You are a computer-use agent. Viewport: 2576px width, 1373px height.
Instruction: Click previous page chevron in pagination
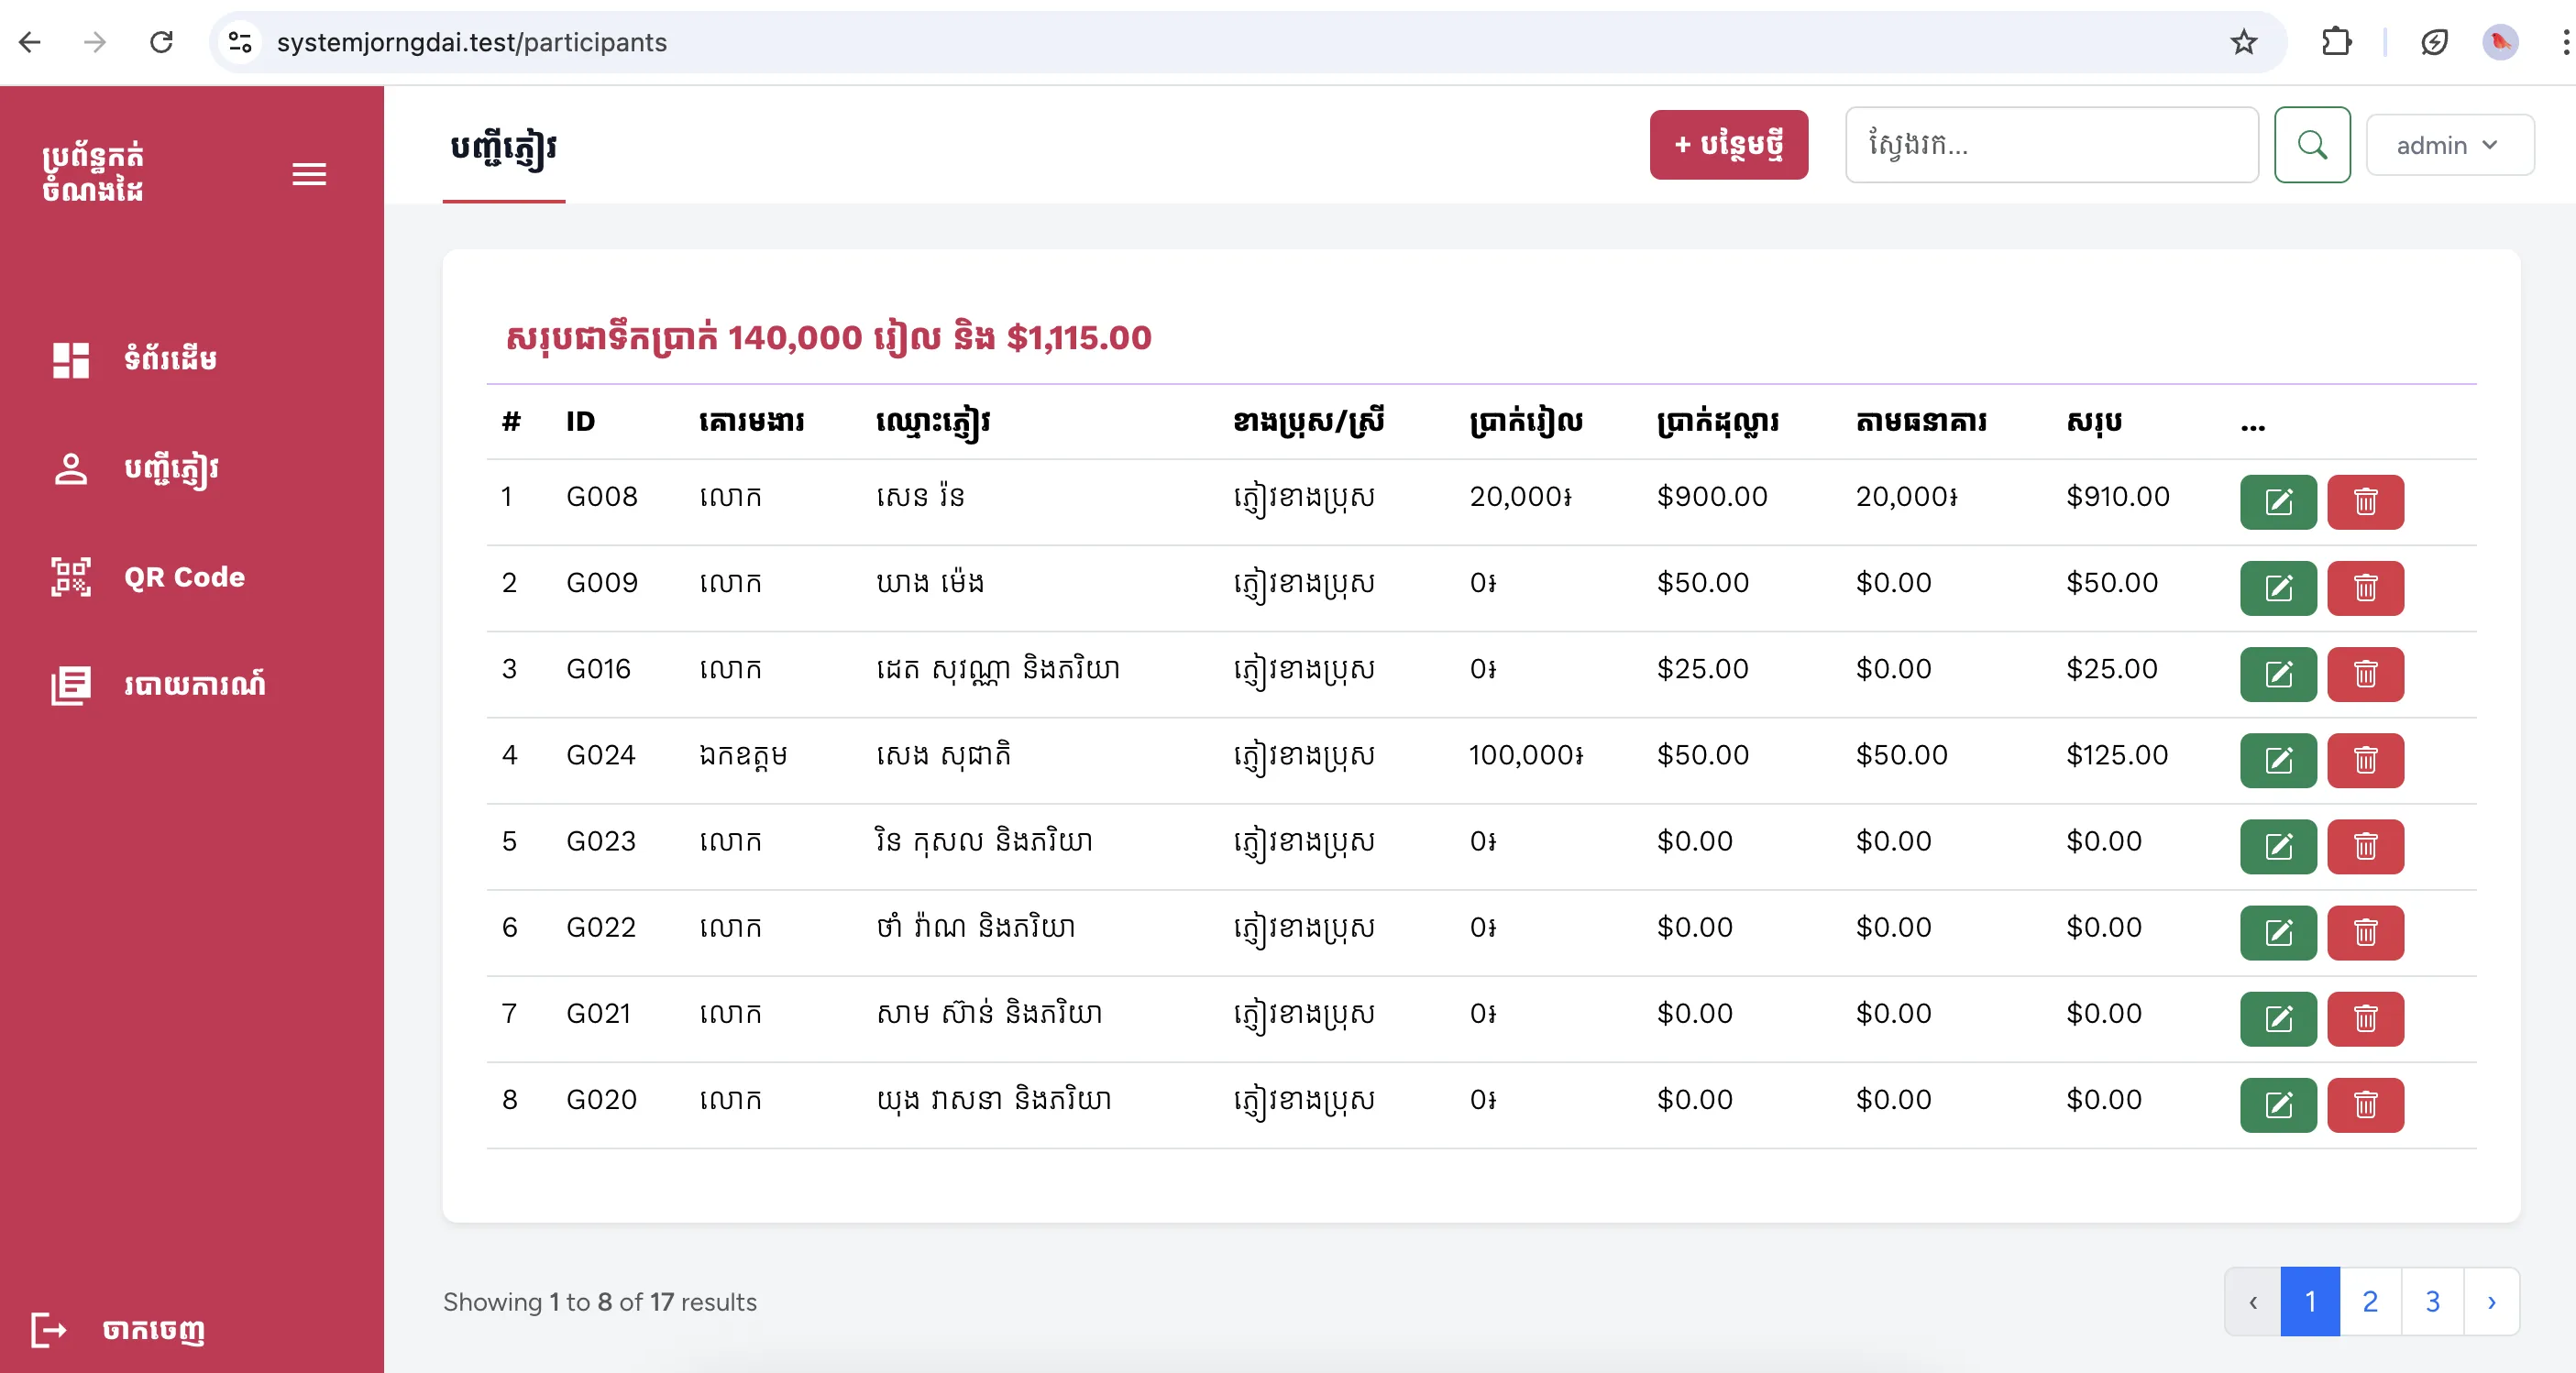(2252, 1301)
